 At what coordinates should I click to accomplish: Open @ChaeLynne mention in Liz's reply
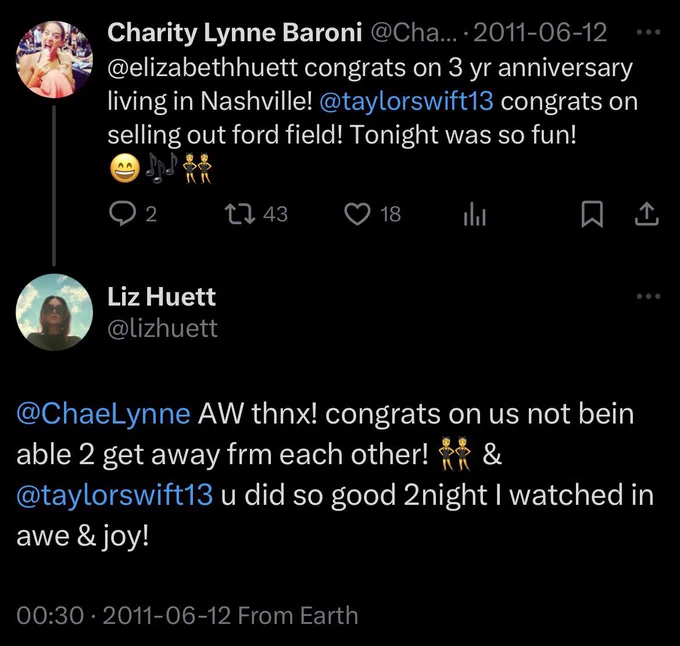pyautogui.click(x=103, y=414)
